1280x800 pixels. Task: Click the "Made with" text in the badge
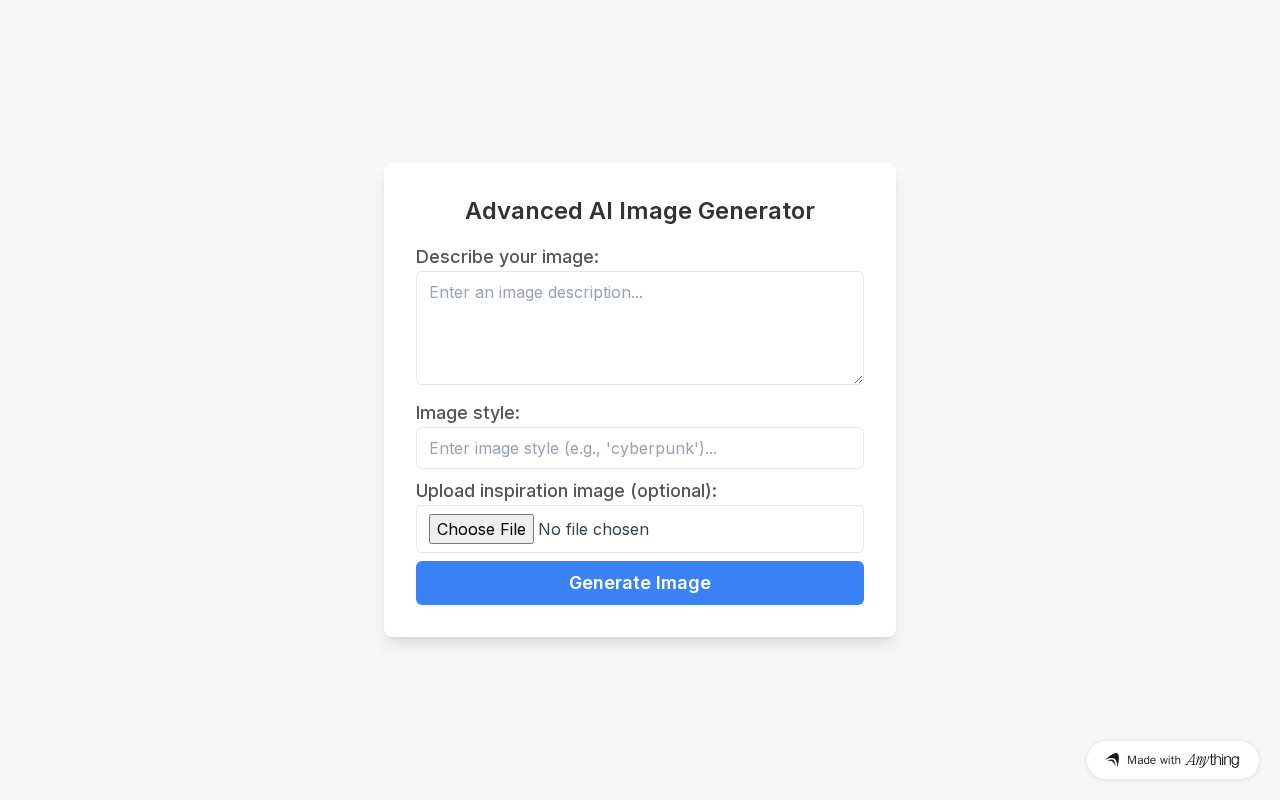pyautogui.click(x=1153, y=760)
